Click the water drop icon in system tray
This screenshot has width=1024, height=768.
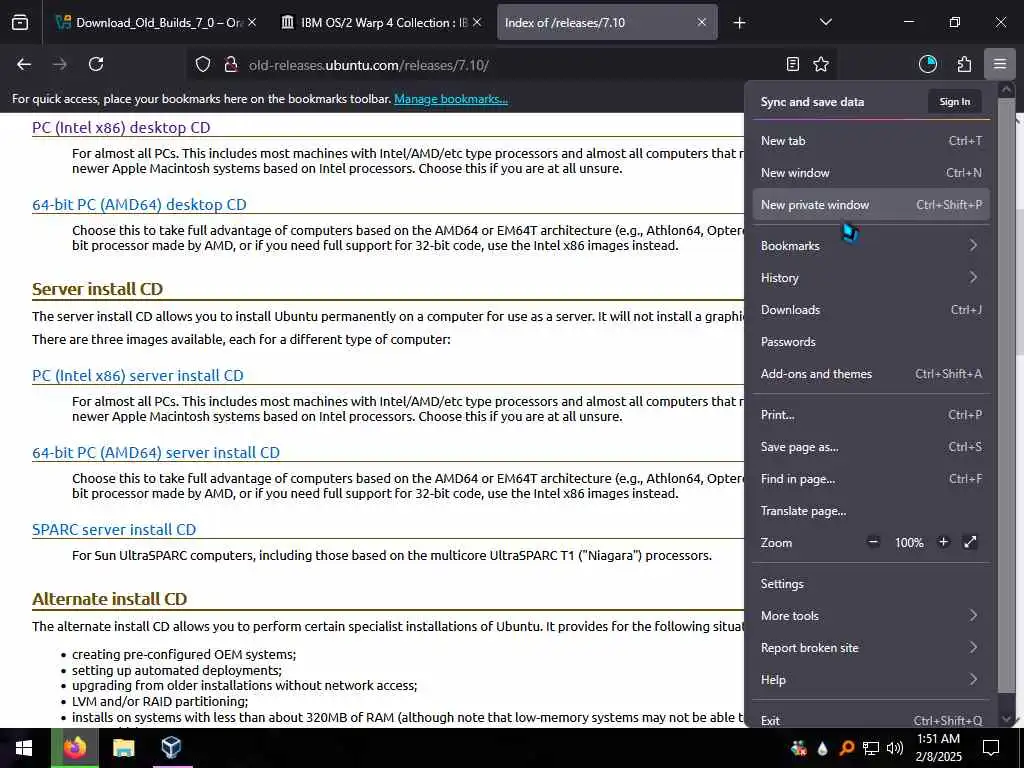pos(822,748)
